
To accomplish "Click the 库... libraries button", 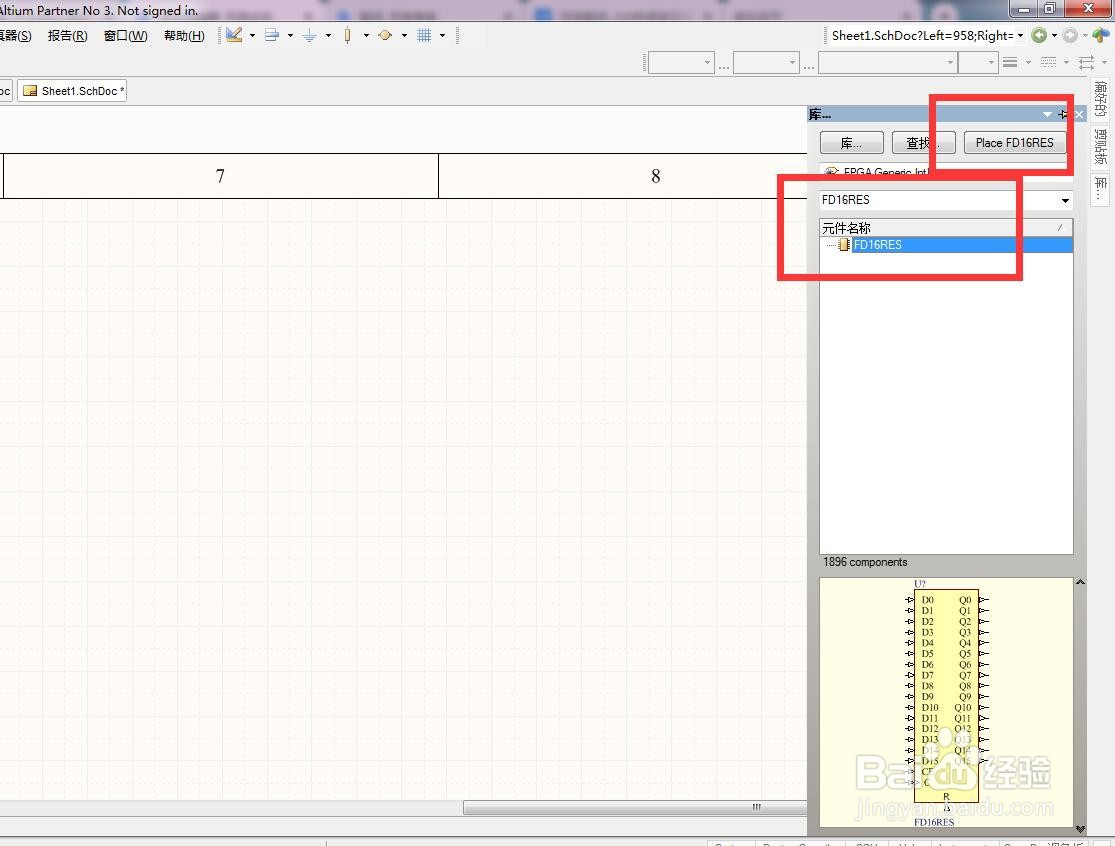I will 851,143.
